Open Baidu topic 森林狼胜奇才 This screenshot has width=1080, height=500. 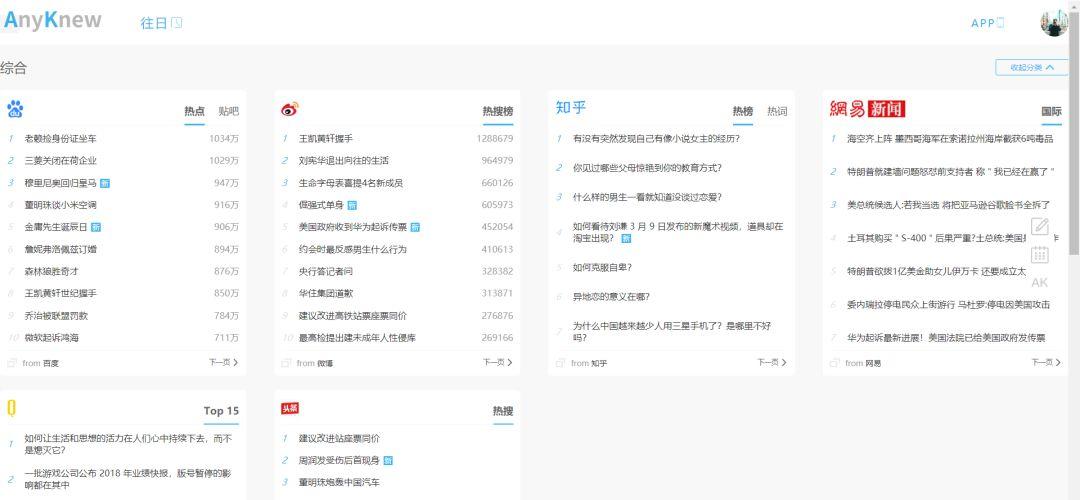(x=52, y=271)
